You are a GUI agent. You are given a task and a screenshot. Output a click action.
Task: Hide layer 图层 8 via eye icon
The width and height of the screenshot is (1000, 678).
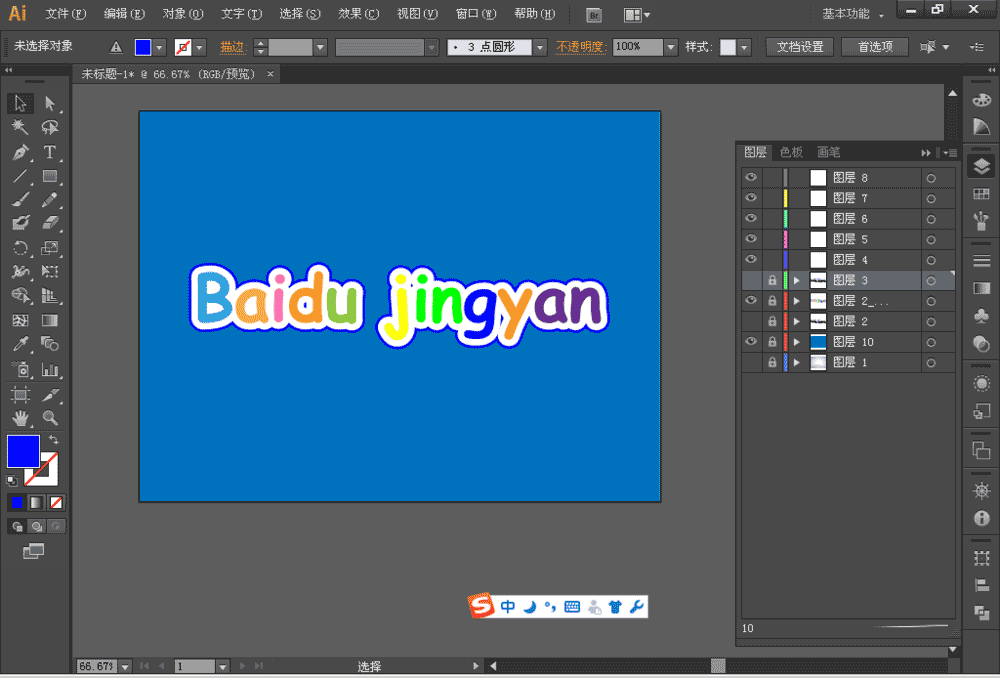[x=751, y=177]
